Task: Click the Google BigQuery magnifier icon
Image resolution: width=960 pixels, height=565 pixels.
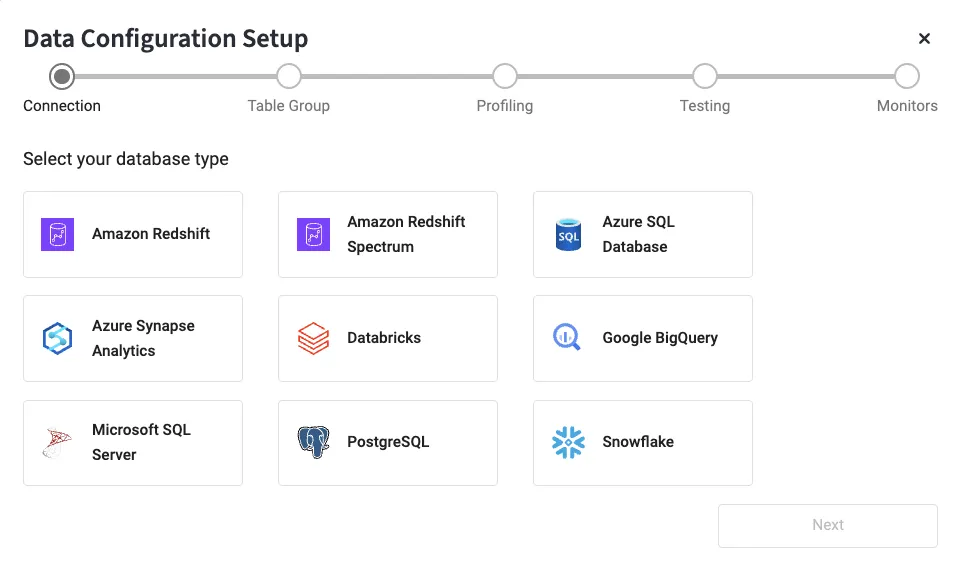Action: pyautogui.click(x=567, y=337)
